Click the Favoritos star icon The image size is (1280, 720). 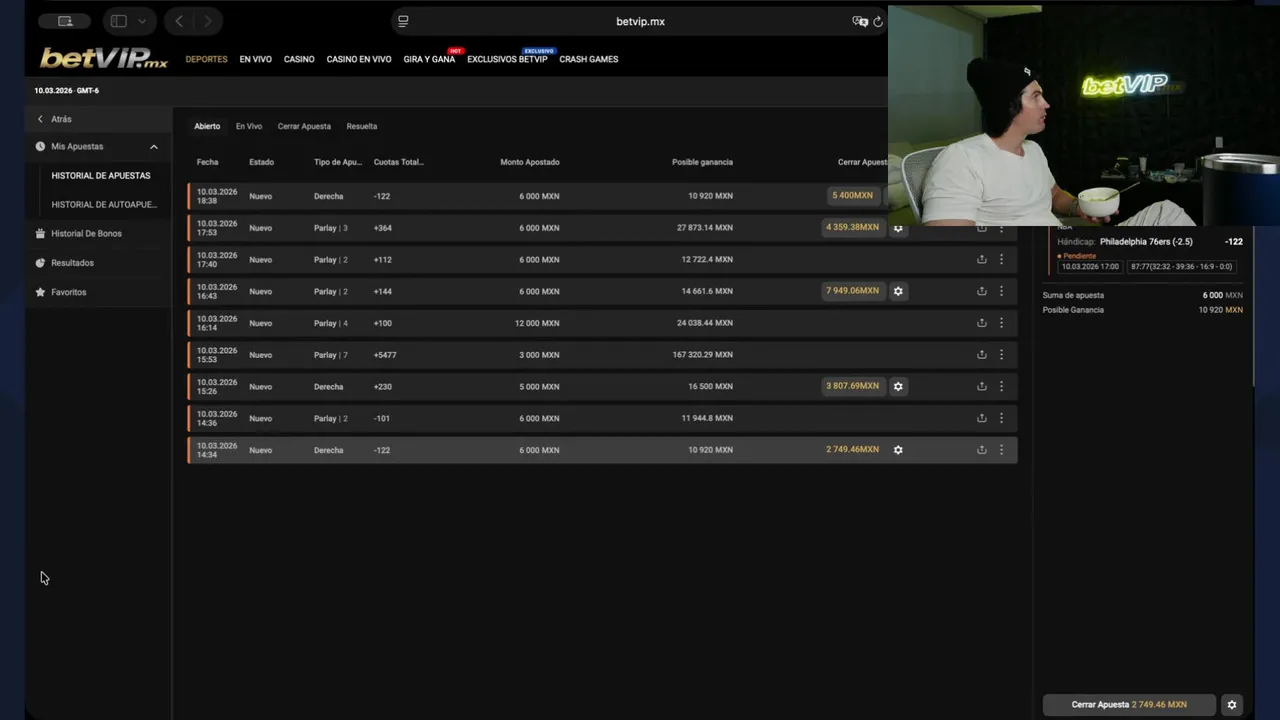click(40, 292)
